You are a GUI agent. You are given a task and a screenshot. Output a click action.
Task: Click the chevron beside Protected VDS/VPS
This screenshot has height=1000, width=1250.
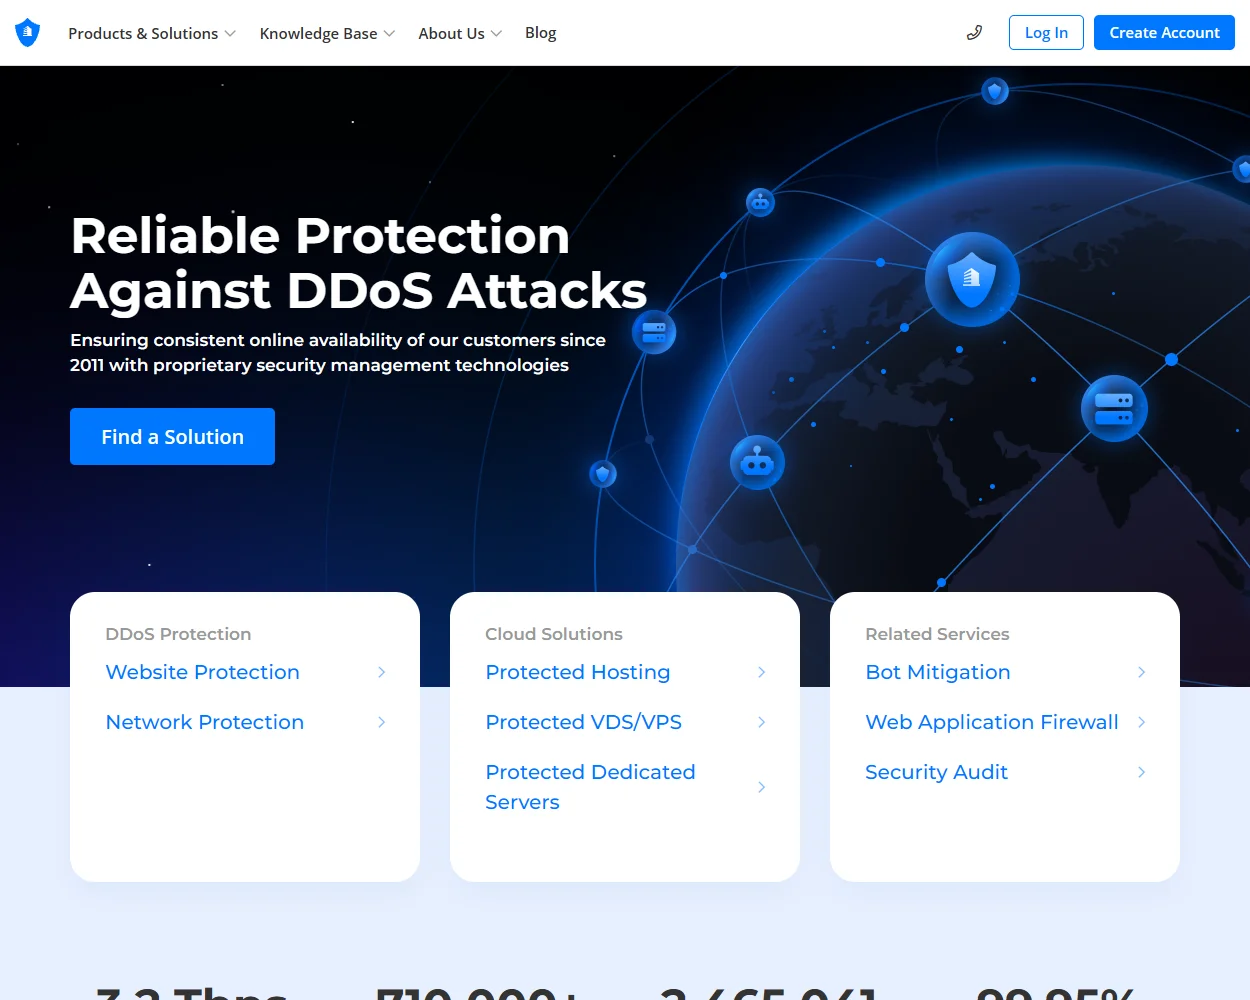click(x=761, y=722)
